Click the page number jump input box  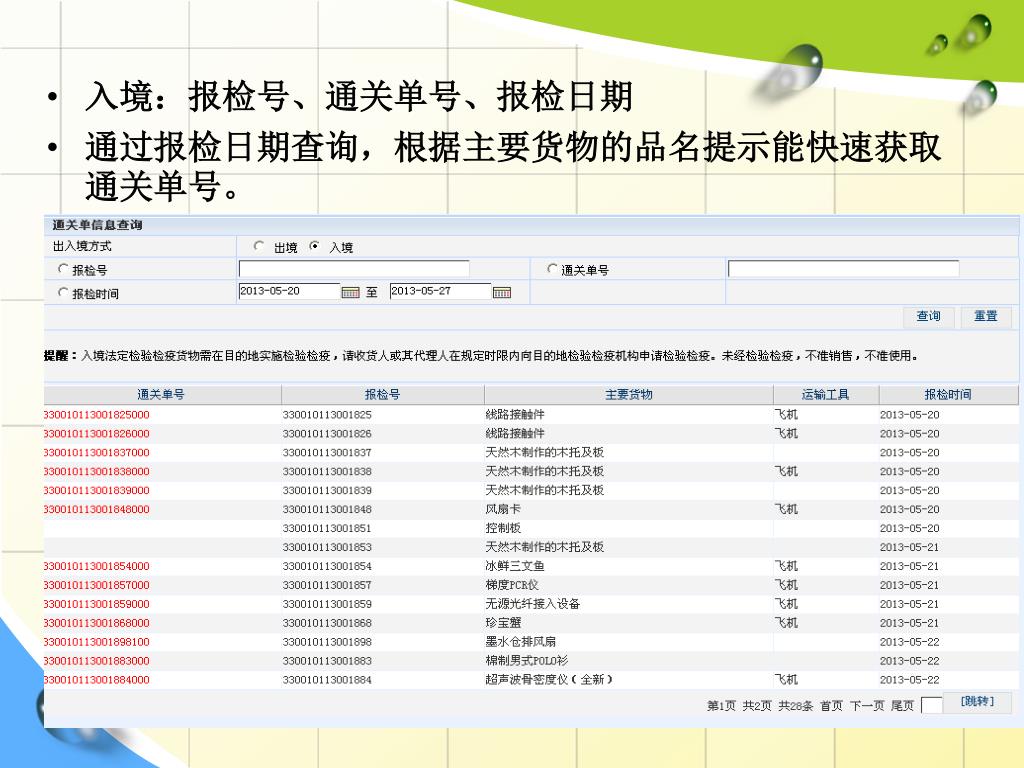click(x=931, y=705)
